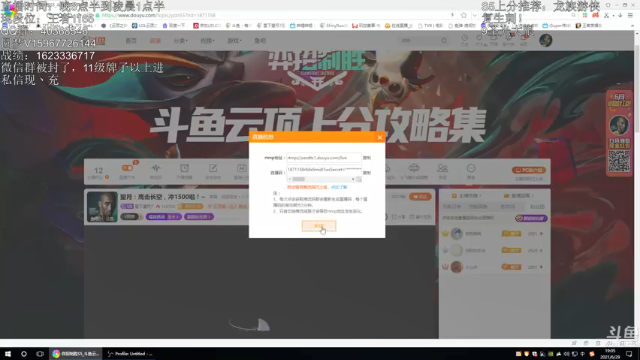Open the first-ranked fan avatar with crown

click(457, 233)
